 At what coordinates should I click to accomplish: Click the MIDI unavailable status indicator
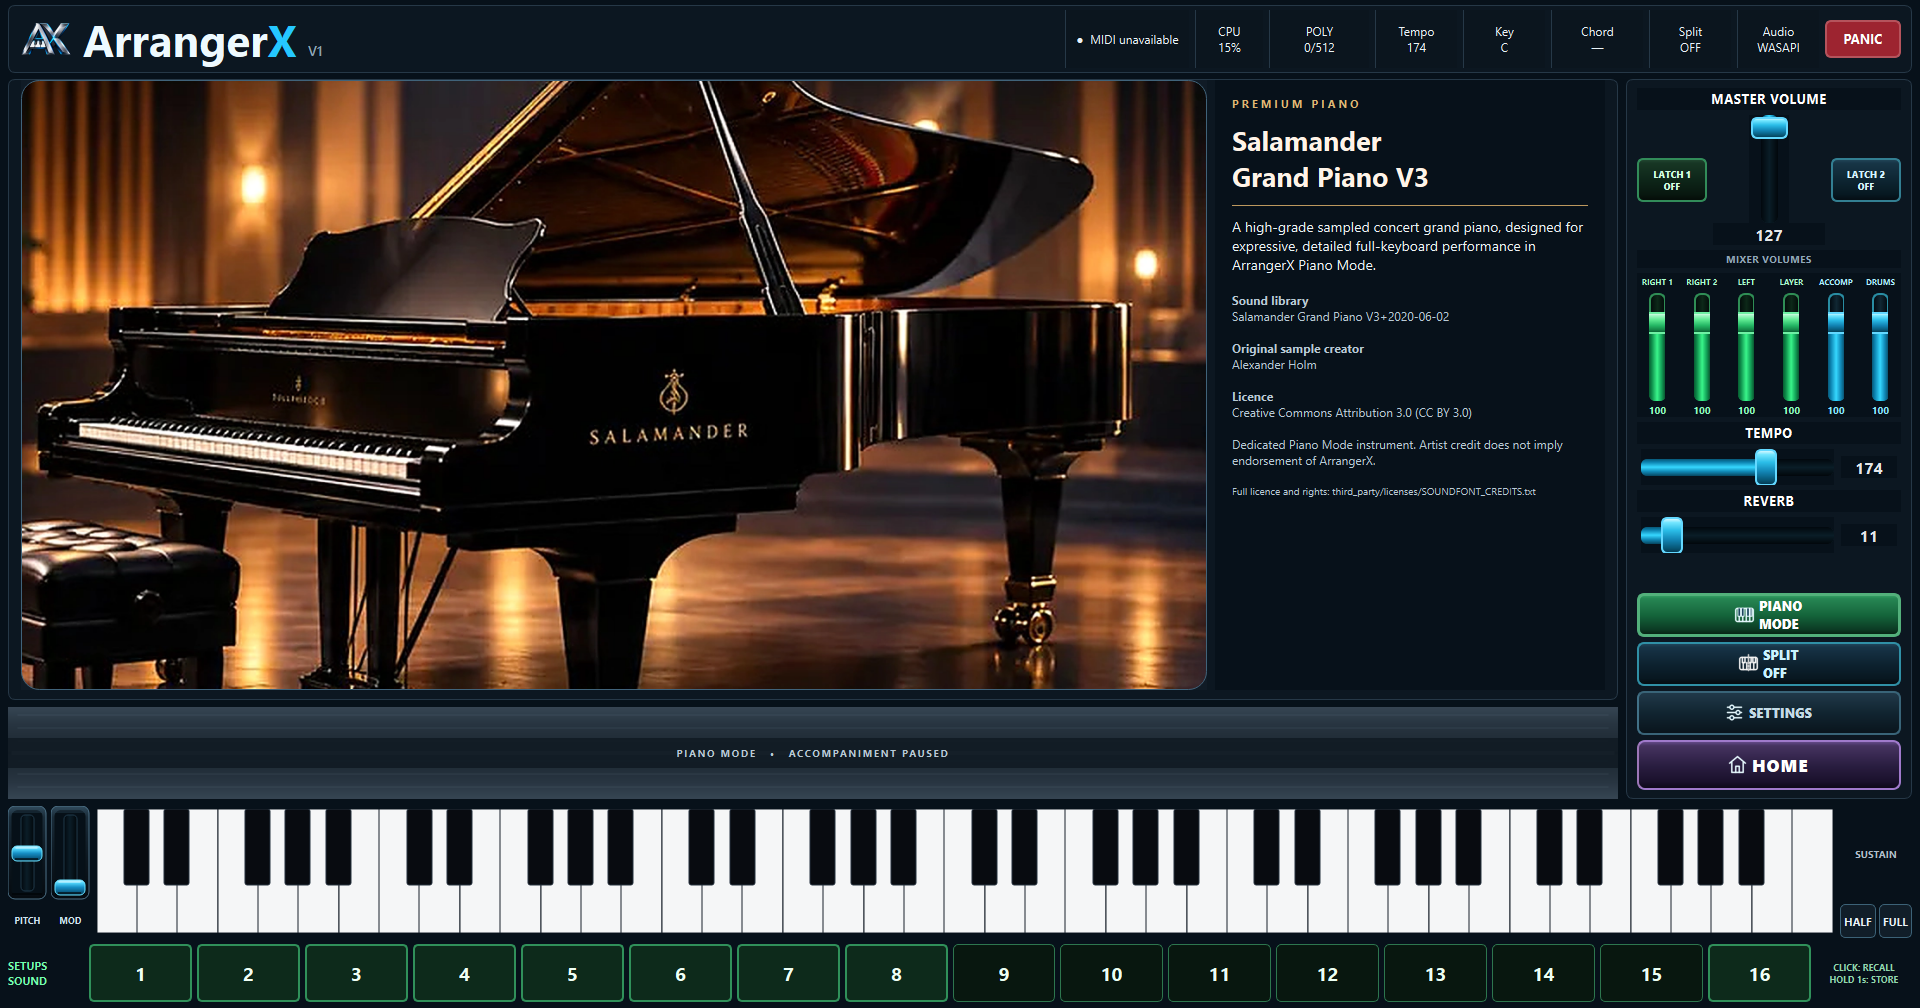tap(1127, 40)
